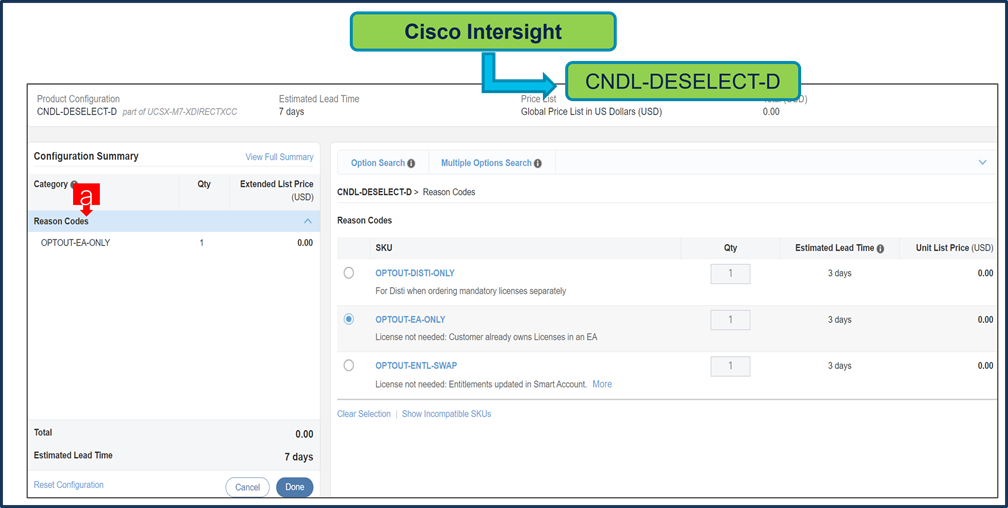Click the More link under OPTOUT-ENTL-SWAP
This screenshot has width=1008, height=508.
click(x=602, y=384)
